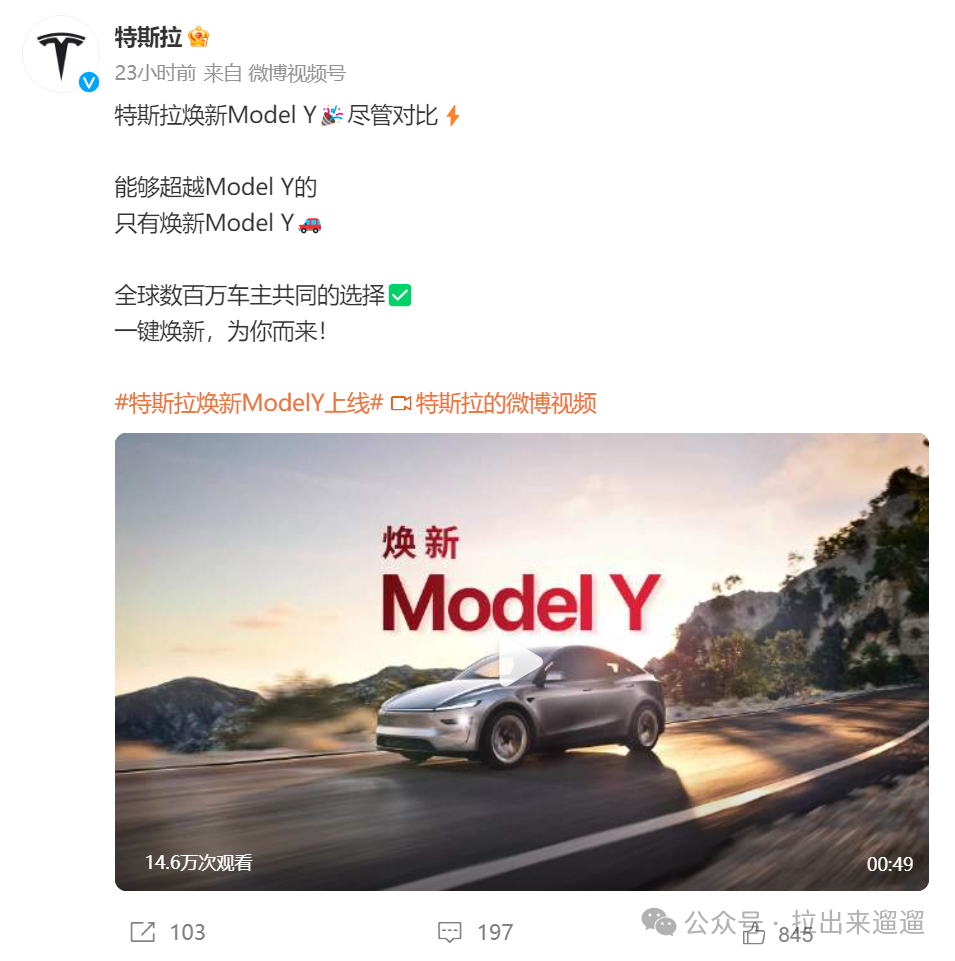Open hashtag #特斯拉焕新ModelY上线#
The width and height of the screenshot is (955, 961).
[x=249, y=403]
